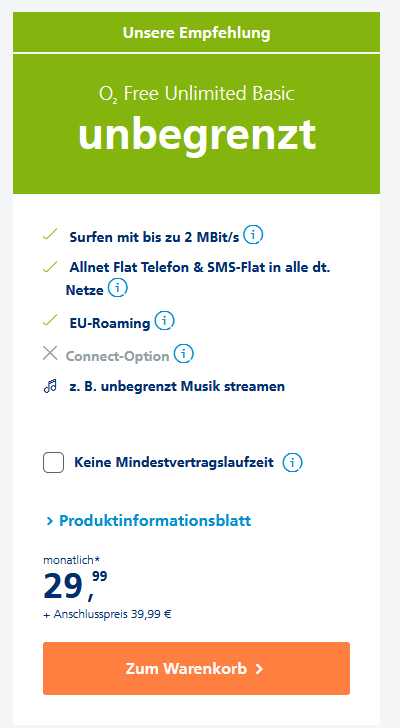Open info icon beside Surfen 2 MBit/s
Image resolution: width=400 pixels, height=728 pixels.
pos(253,235)
